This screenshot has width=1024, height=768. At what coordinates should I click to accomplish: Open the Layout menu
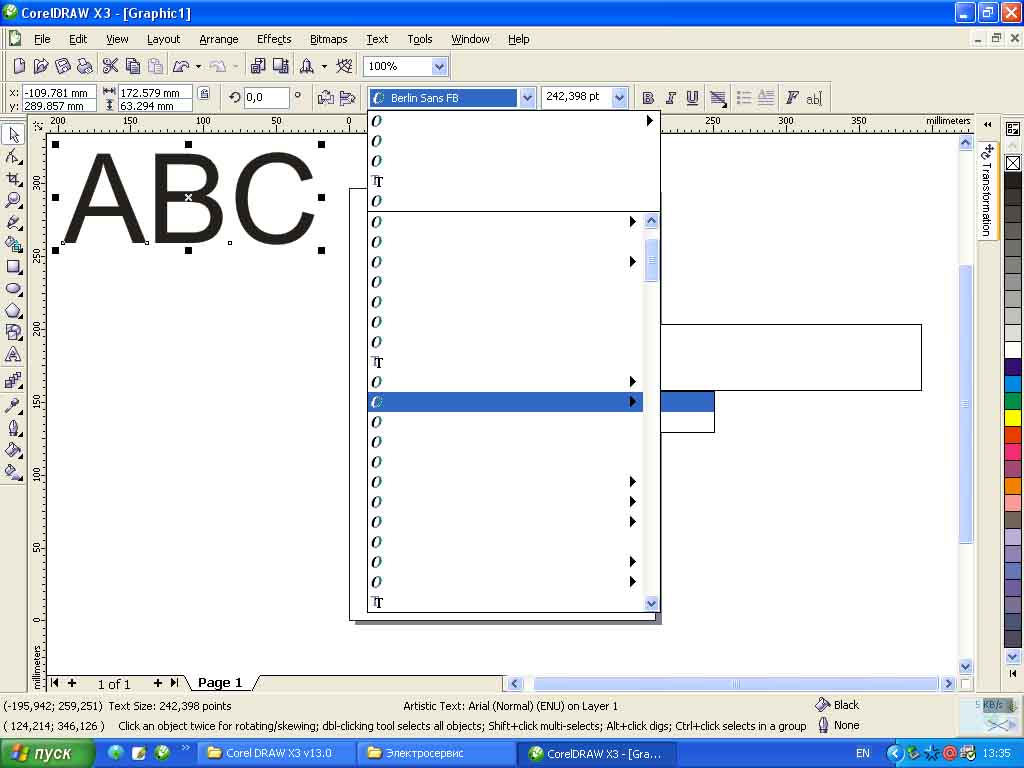click(x=163, y=39)
